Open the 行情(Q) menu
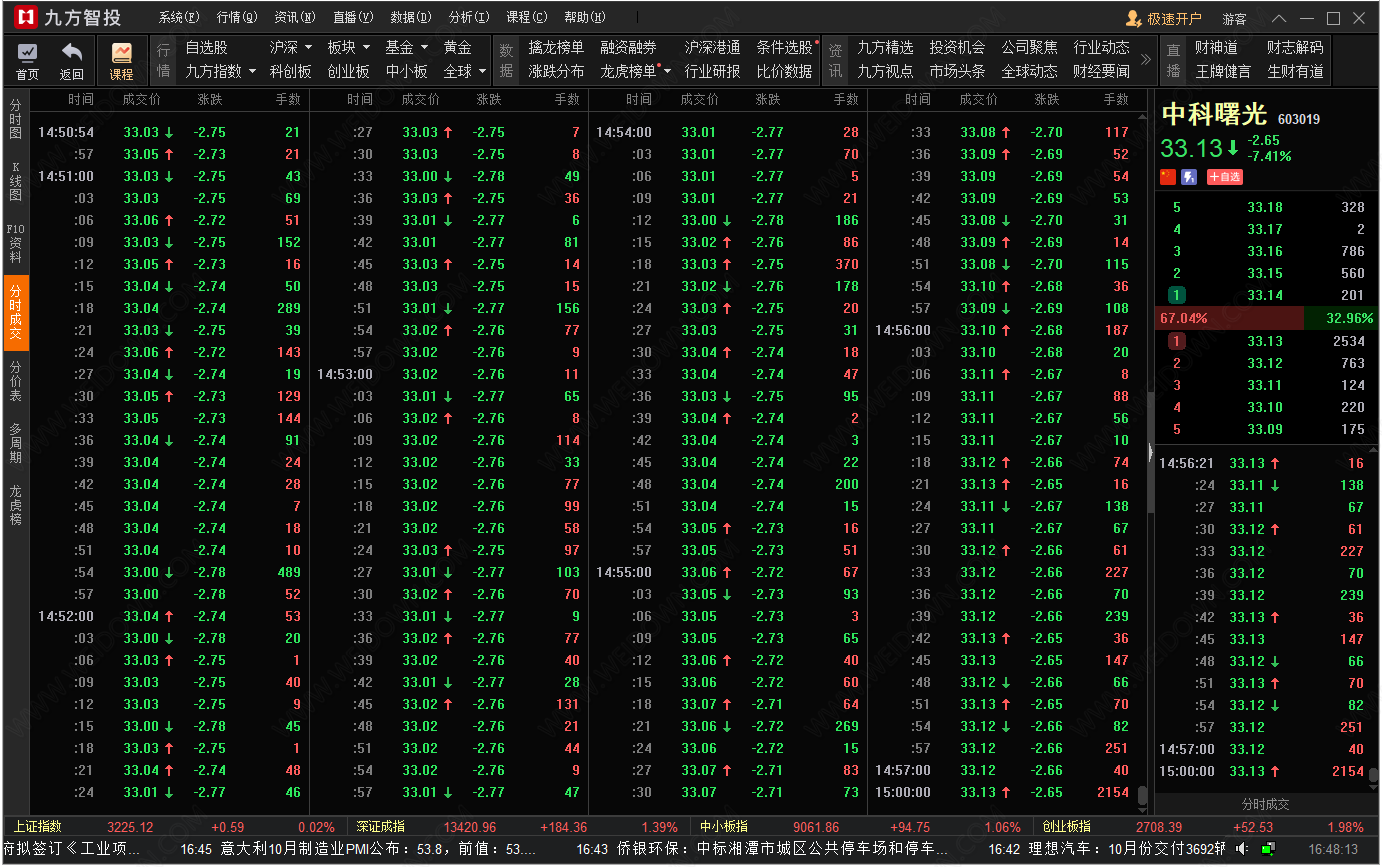 pyautogui.click(x=237, y=18)
